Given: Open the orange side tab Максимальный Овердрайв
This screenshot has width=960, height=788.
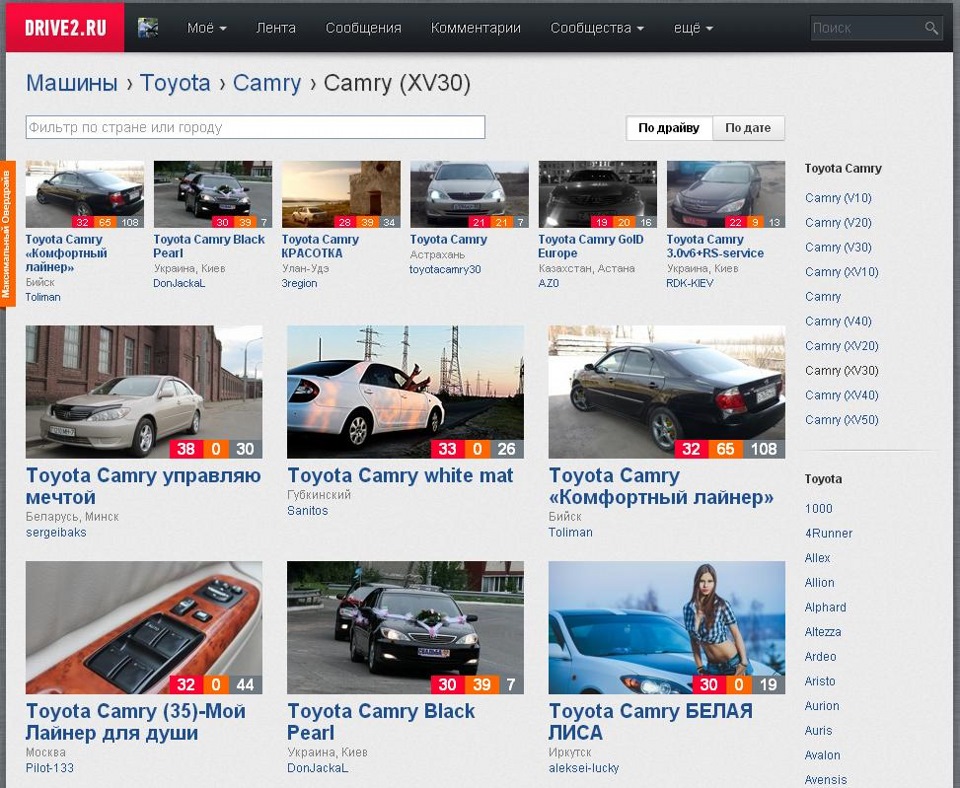Looking at the screenshot, I should coord(7,234).
